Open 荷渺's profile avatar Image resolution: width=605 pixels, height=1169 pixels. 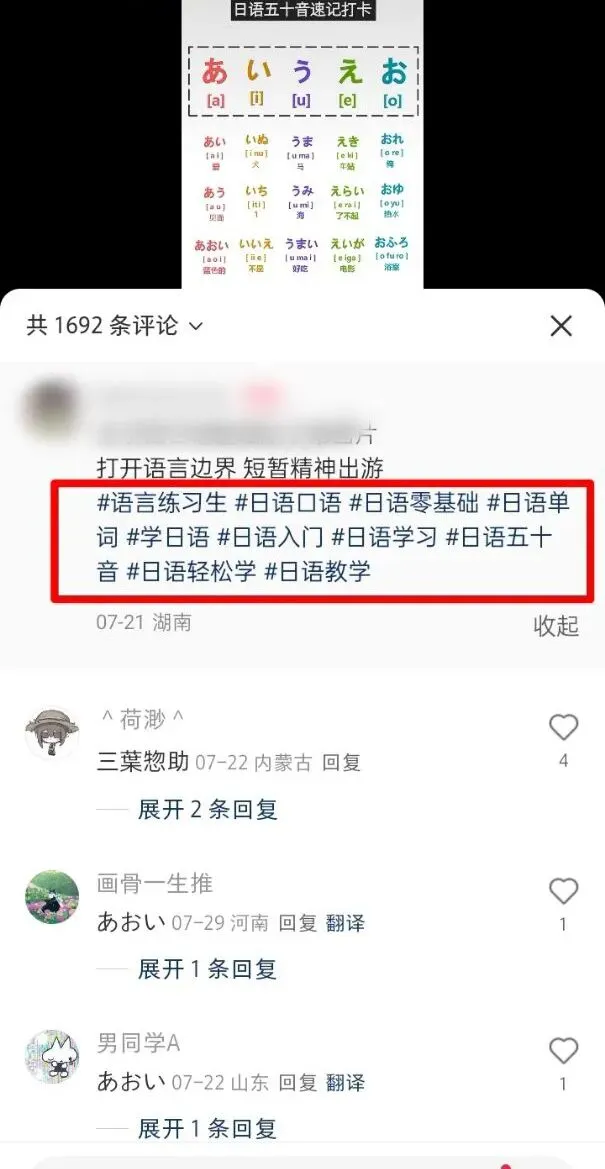point(51,732)
